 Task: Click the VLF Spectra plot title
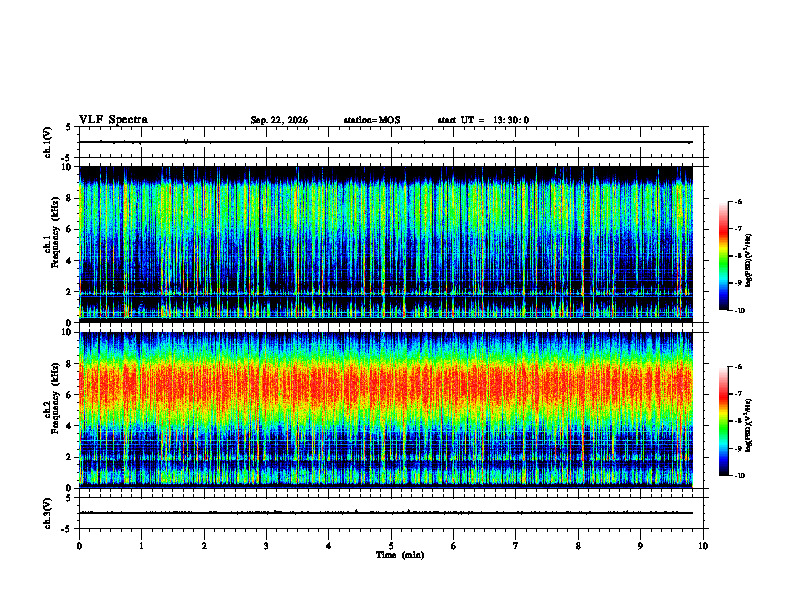113,120
